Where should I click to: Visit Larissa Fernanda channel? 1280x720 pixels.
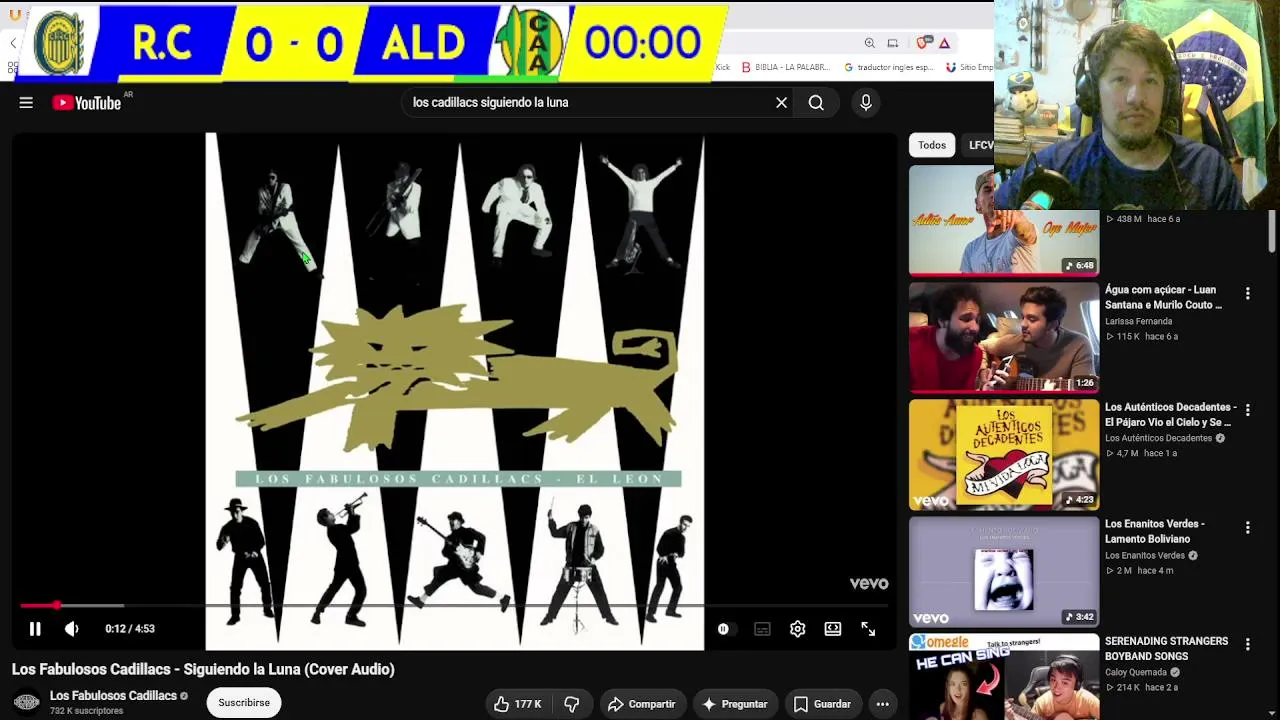pos(1138,322)
